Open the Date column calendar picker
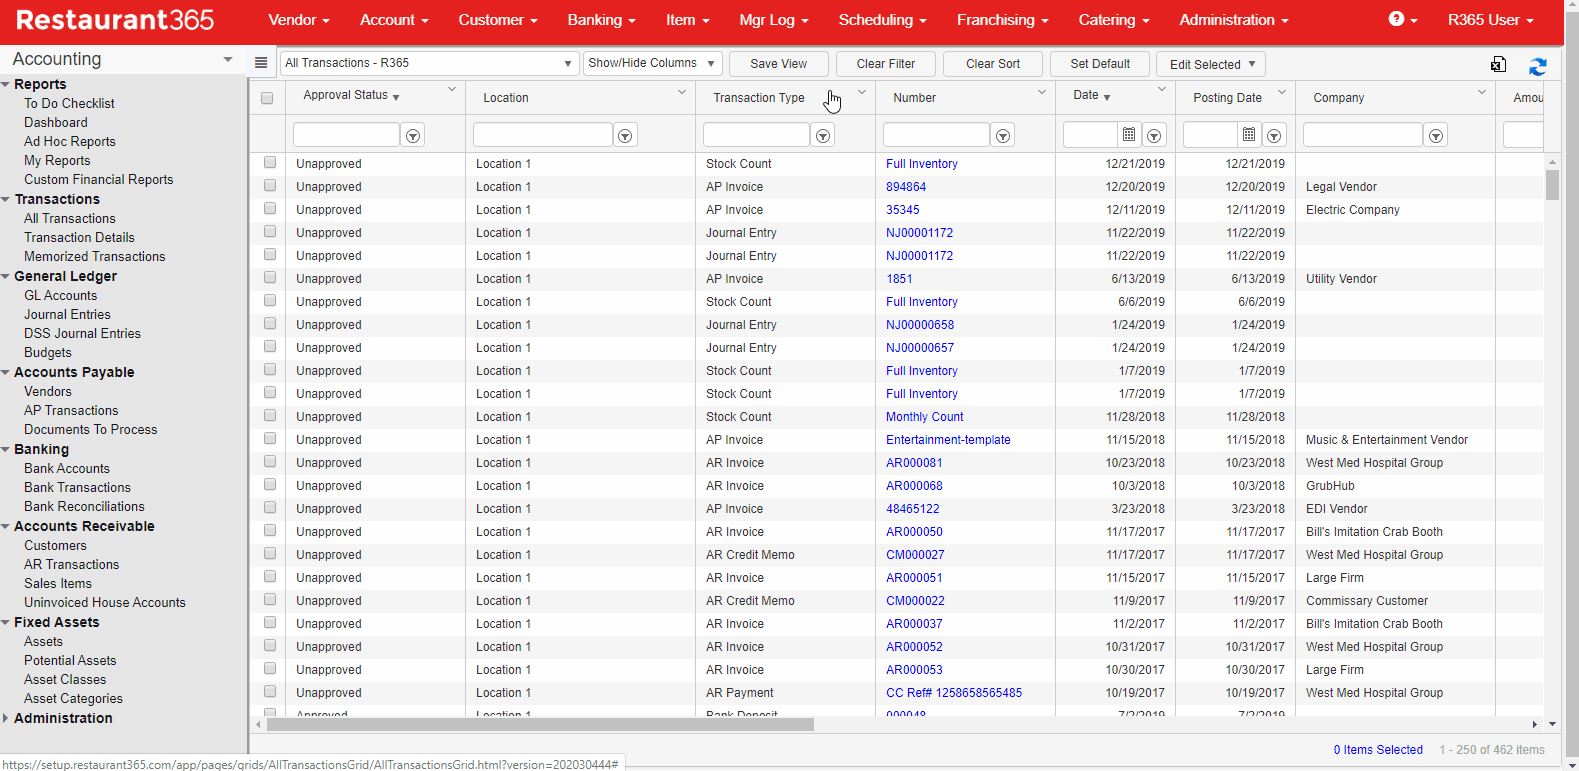 point(1129,135)
